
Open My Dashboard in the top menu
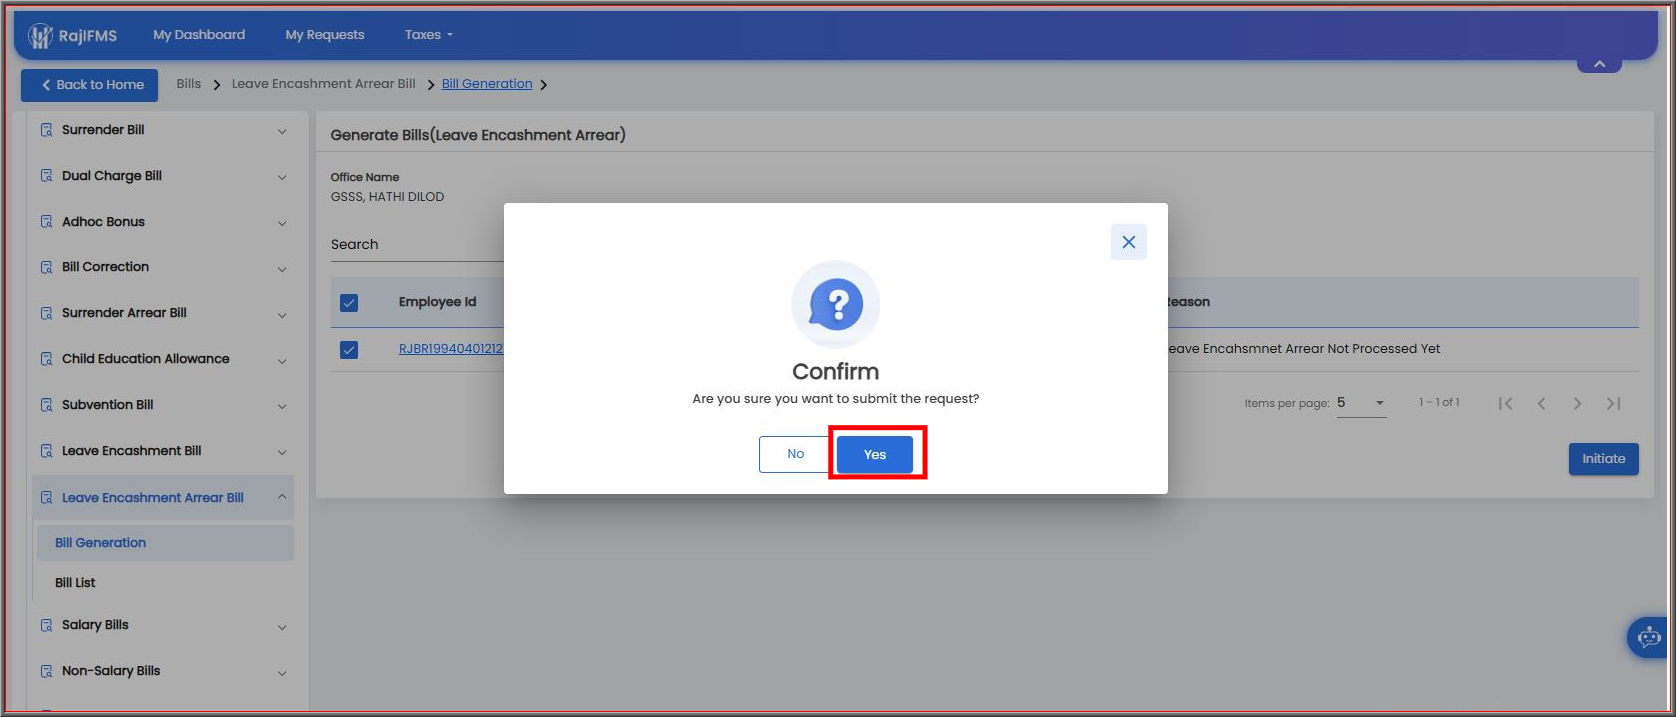199,35
